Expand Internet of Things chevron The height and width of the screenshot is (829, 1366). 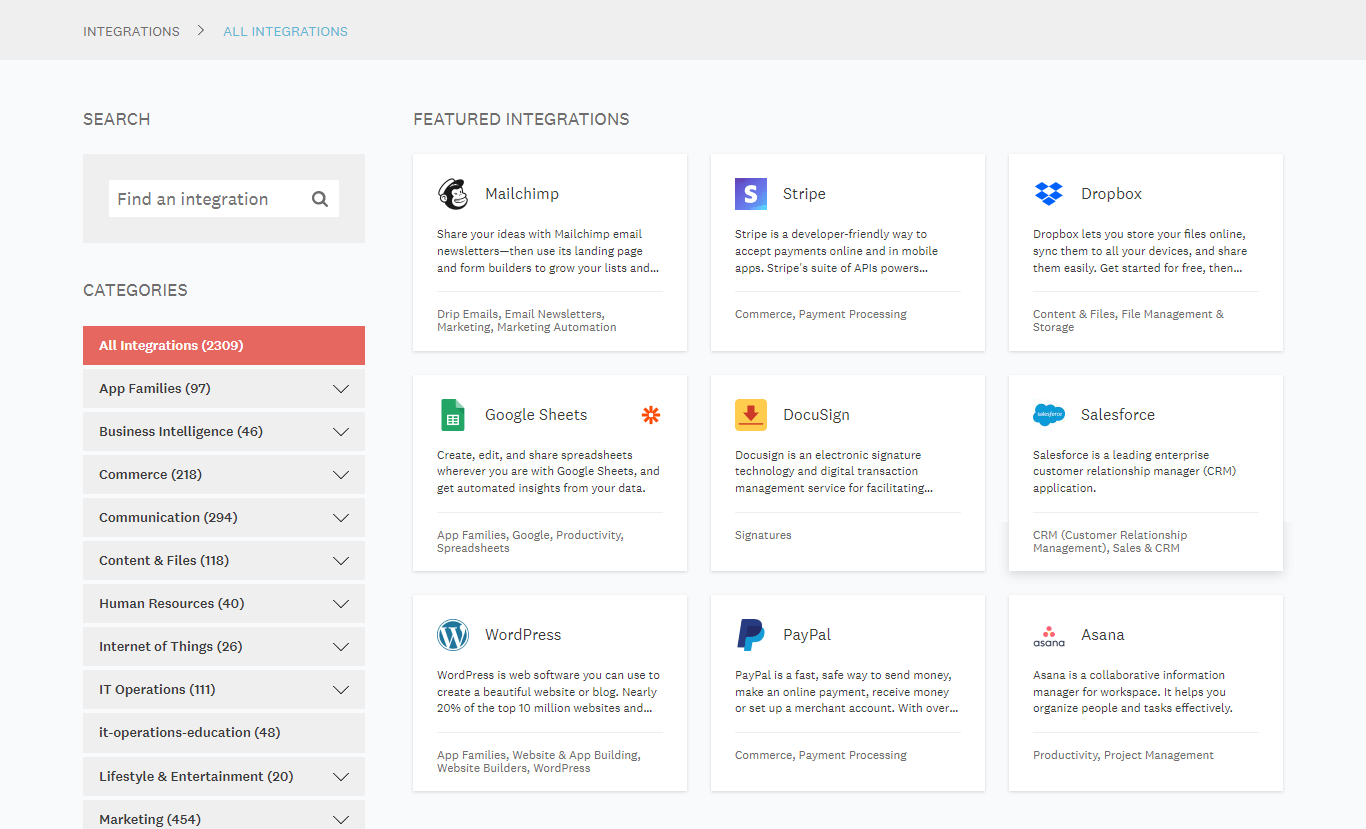pyautogui.click(x=341, y=647)
